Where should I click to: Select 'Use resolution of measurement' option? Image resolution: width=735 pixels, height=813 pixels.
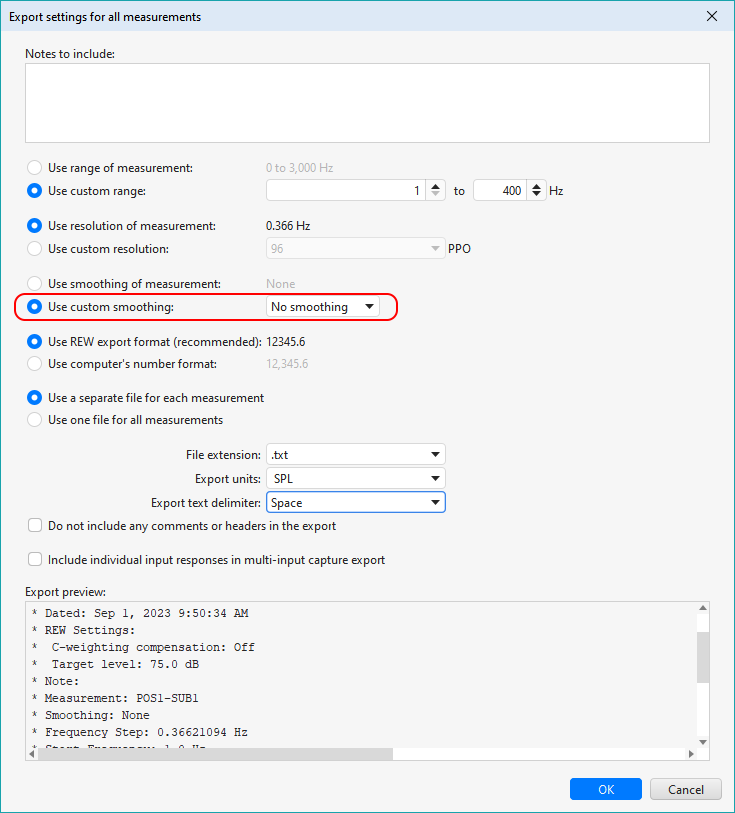click(34, 226)
